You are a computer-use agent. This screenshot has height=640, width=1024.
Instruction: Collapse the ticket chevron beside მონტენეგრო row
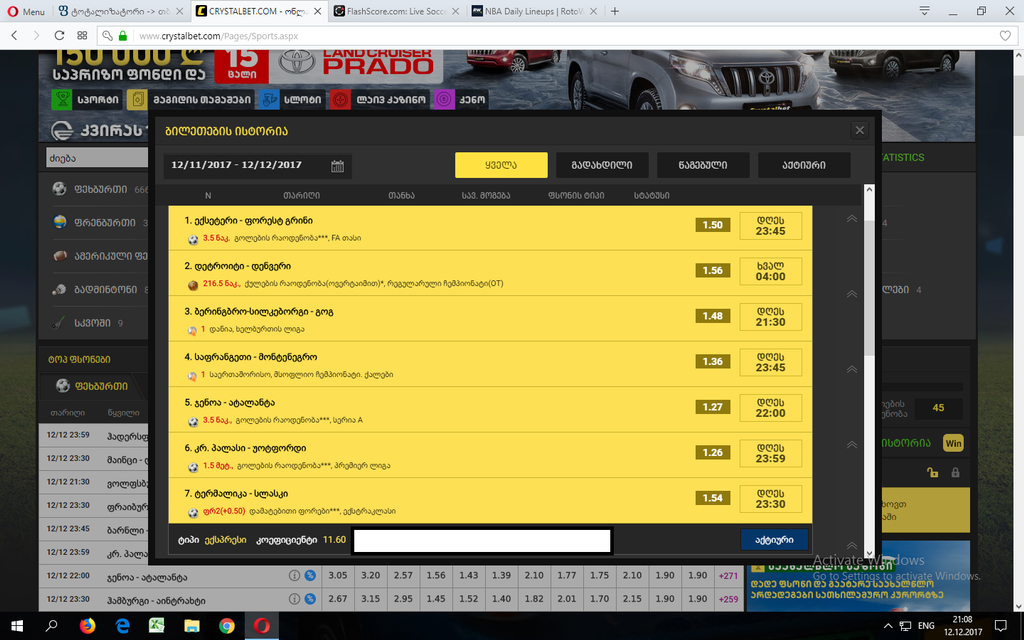[x=852, y=369]
